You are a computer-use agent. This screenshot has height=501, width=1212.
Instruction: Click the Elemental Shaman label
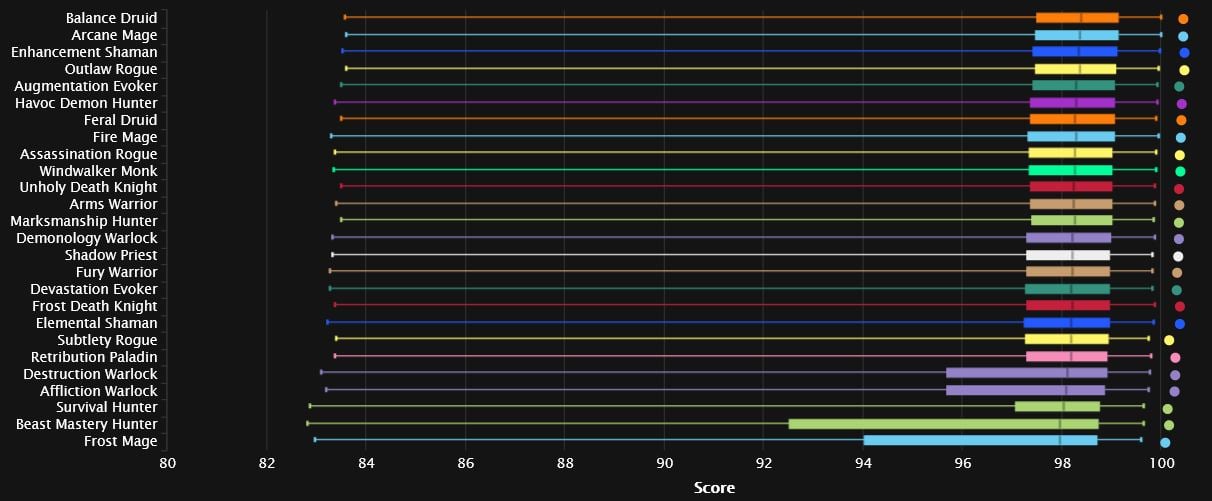pos(96,323)
